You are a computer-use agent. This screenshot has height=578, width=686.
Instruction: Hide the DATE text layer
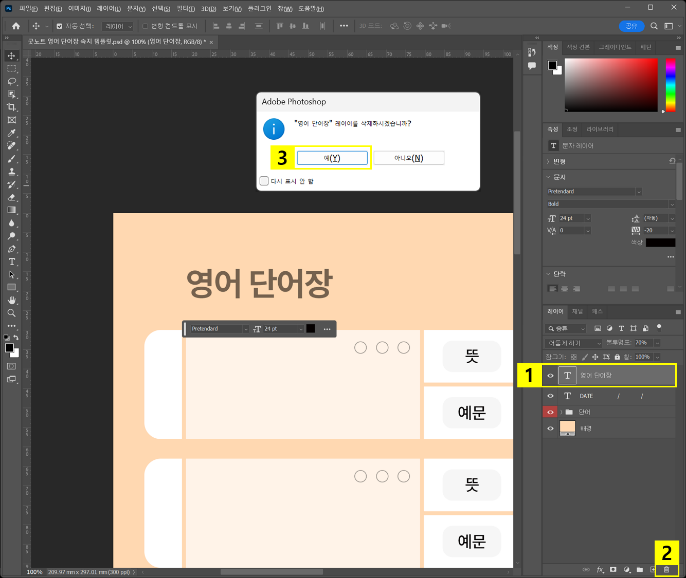click(x=550, y=395)
